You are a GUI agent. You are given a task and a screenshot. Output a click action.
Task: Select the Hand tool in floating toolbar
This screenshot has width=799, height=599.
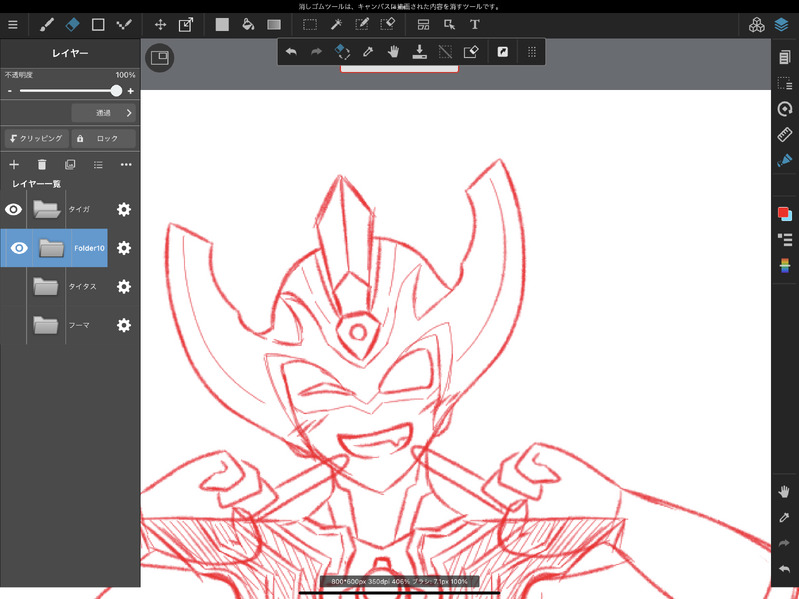[393, 51]
